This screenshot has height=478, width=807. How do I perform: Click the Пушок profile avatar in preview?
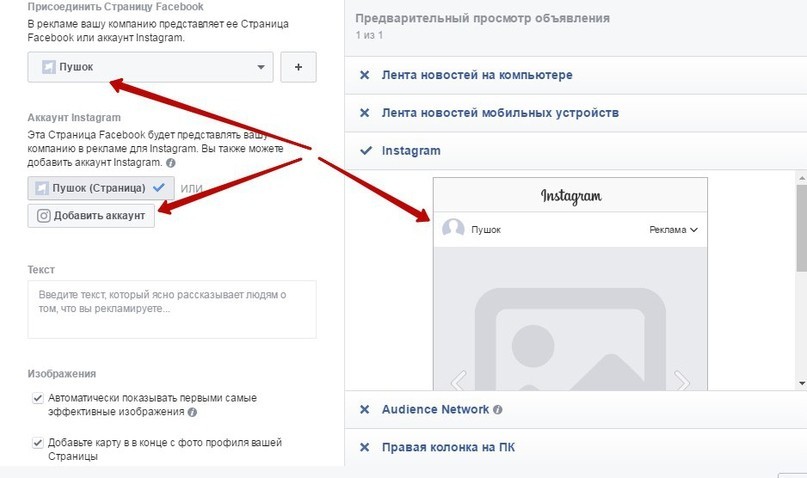(x=453, y=228)
